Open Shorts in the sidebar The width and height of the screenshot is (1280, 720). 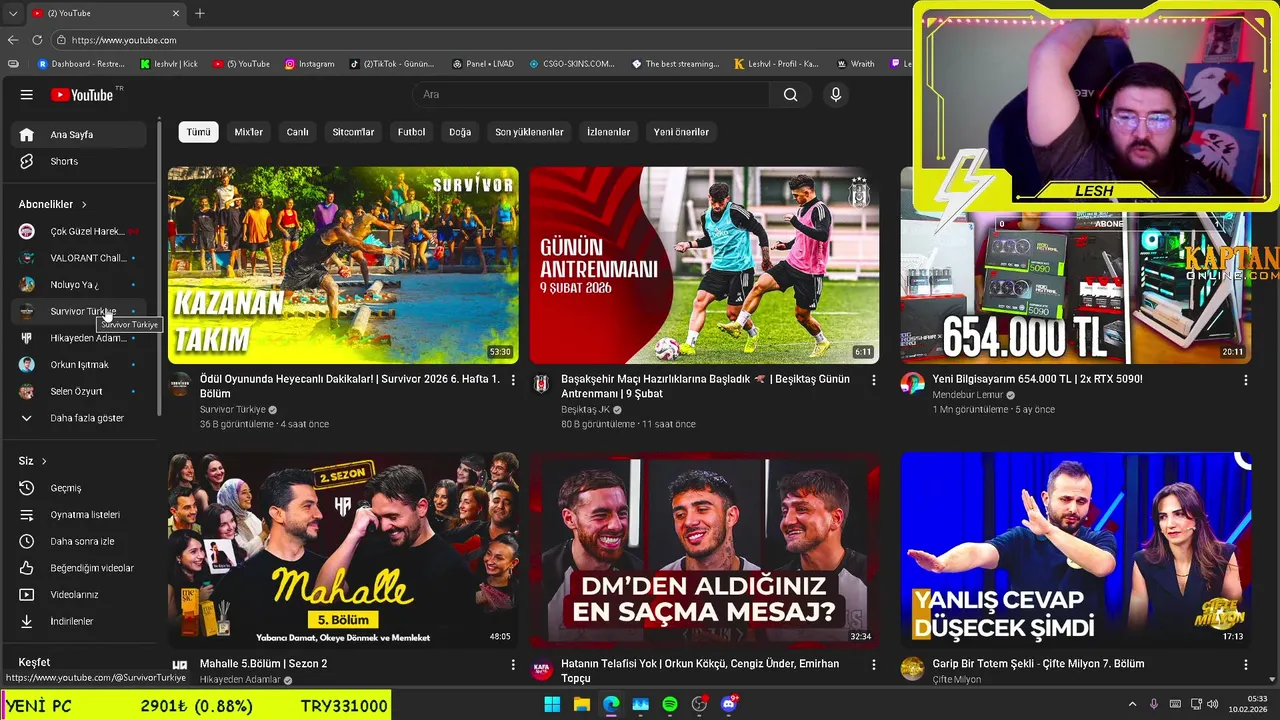[79, 161]
